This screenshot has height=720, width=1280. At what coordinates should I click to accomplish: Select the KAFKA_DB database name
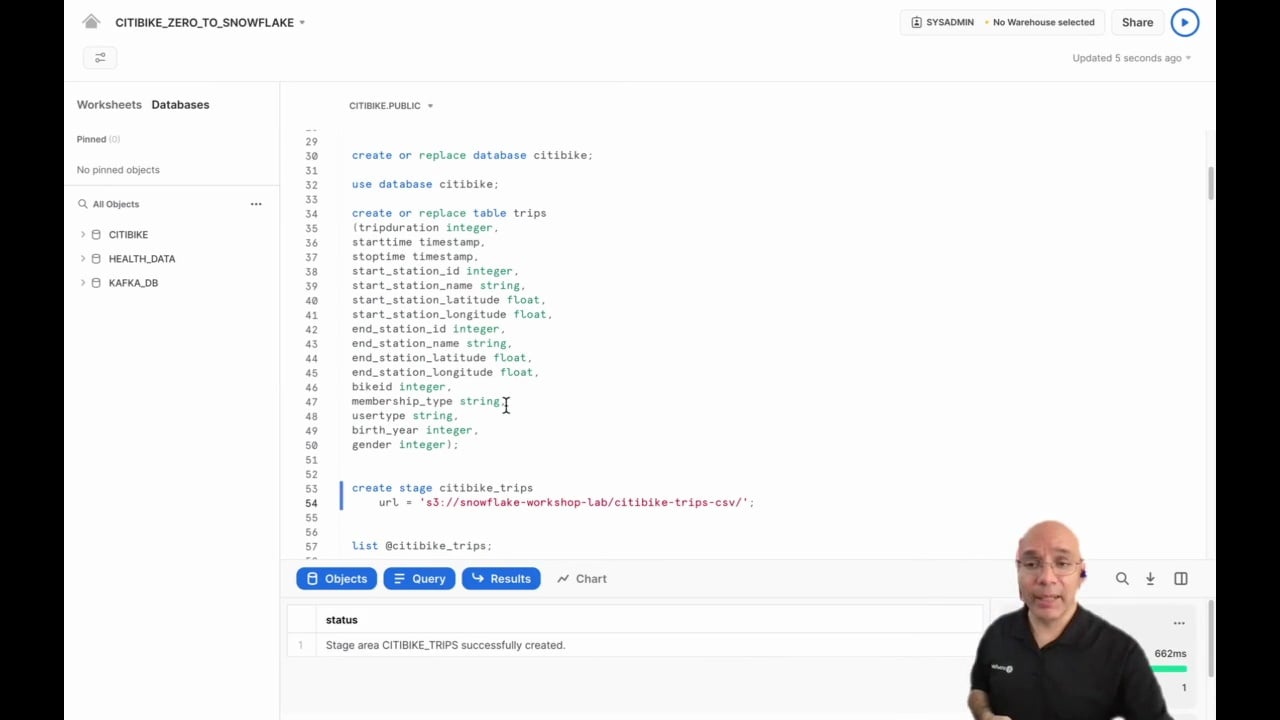pyautogui.click(x=133, y=283)
